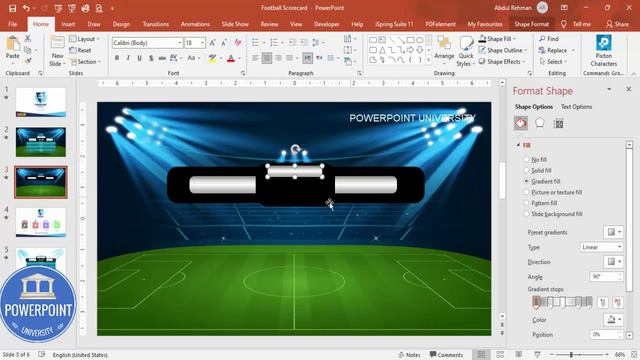This screenshot has width=640, height=360.
Task: Increase the font size
Action: pos(213,43)
